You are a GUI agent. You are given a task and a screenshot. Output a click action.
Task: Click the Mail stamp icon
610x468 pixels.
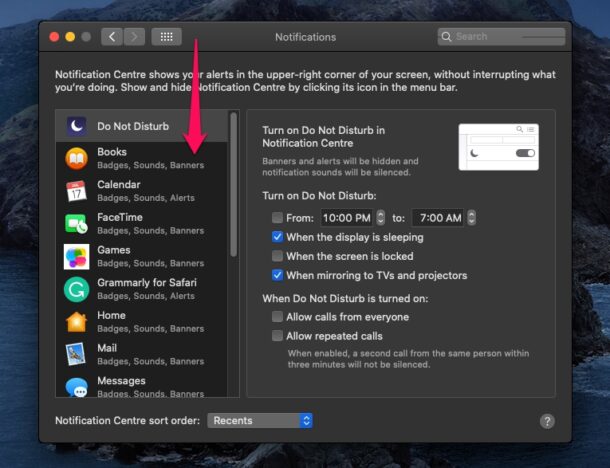[76, 354]
